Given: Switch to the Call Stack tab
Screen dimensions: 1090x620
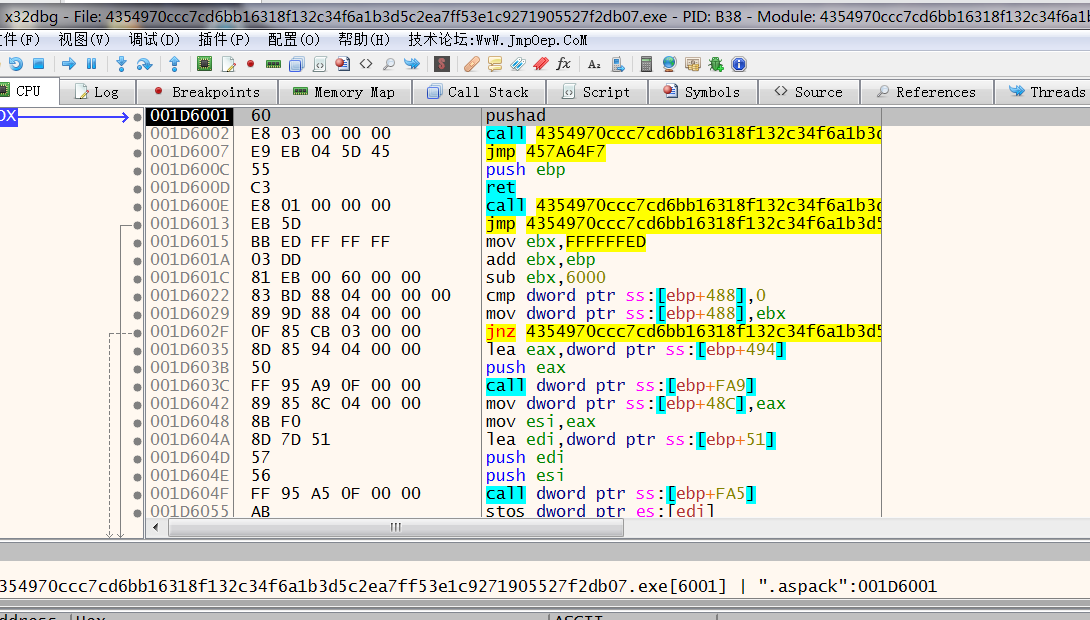Looking at the screenshot, I should pos(479,92).
